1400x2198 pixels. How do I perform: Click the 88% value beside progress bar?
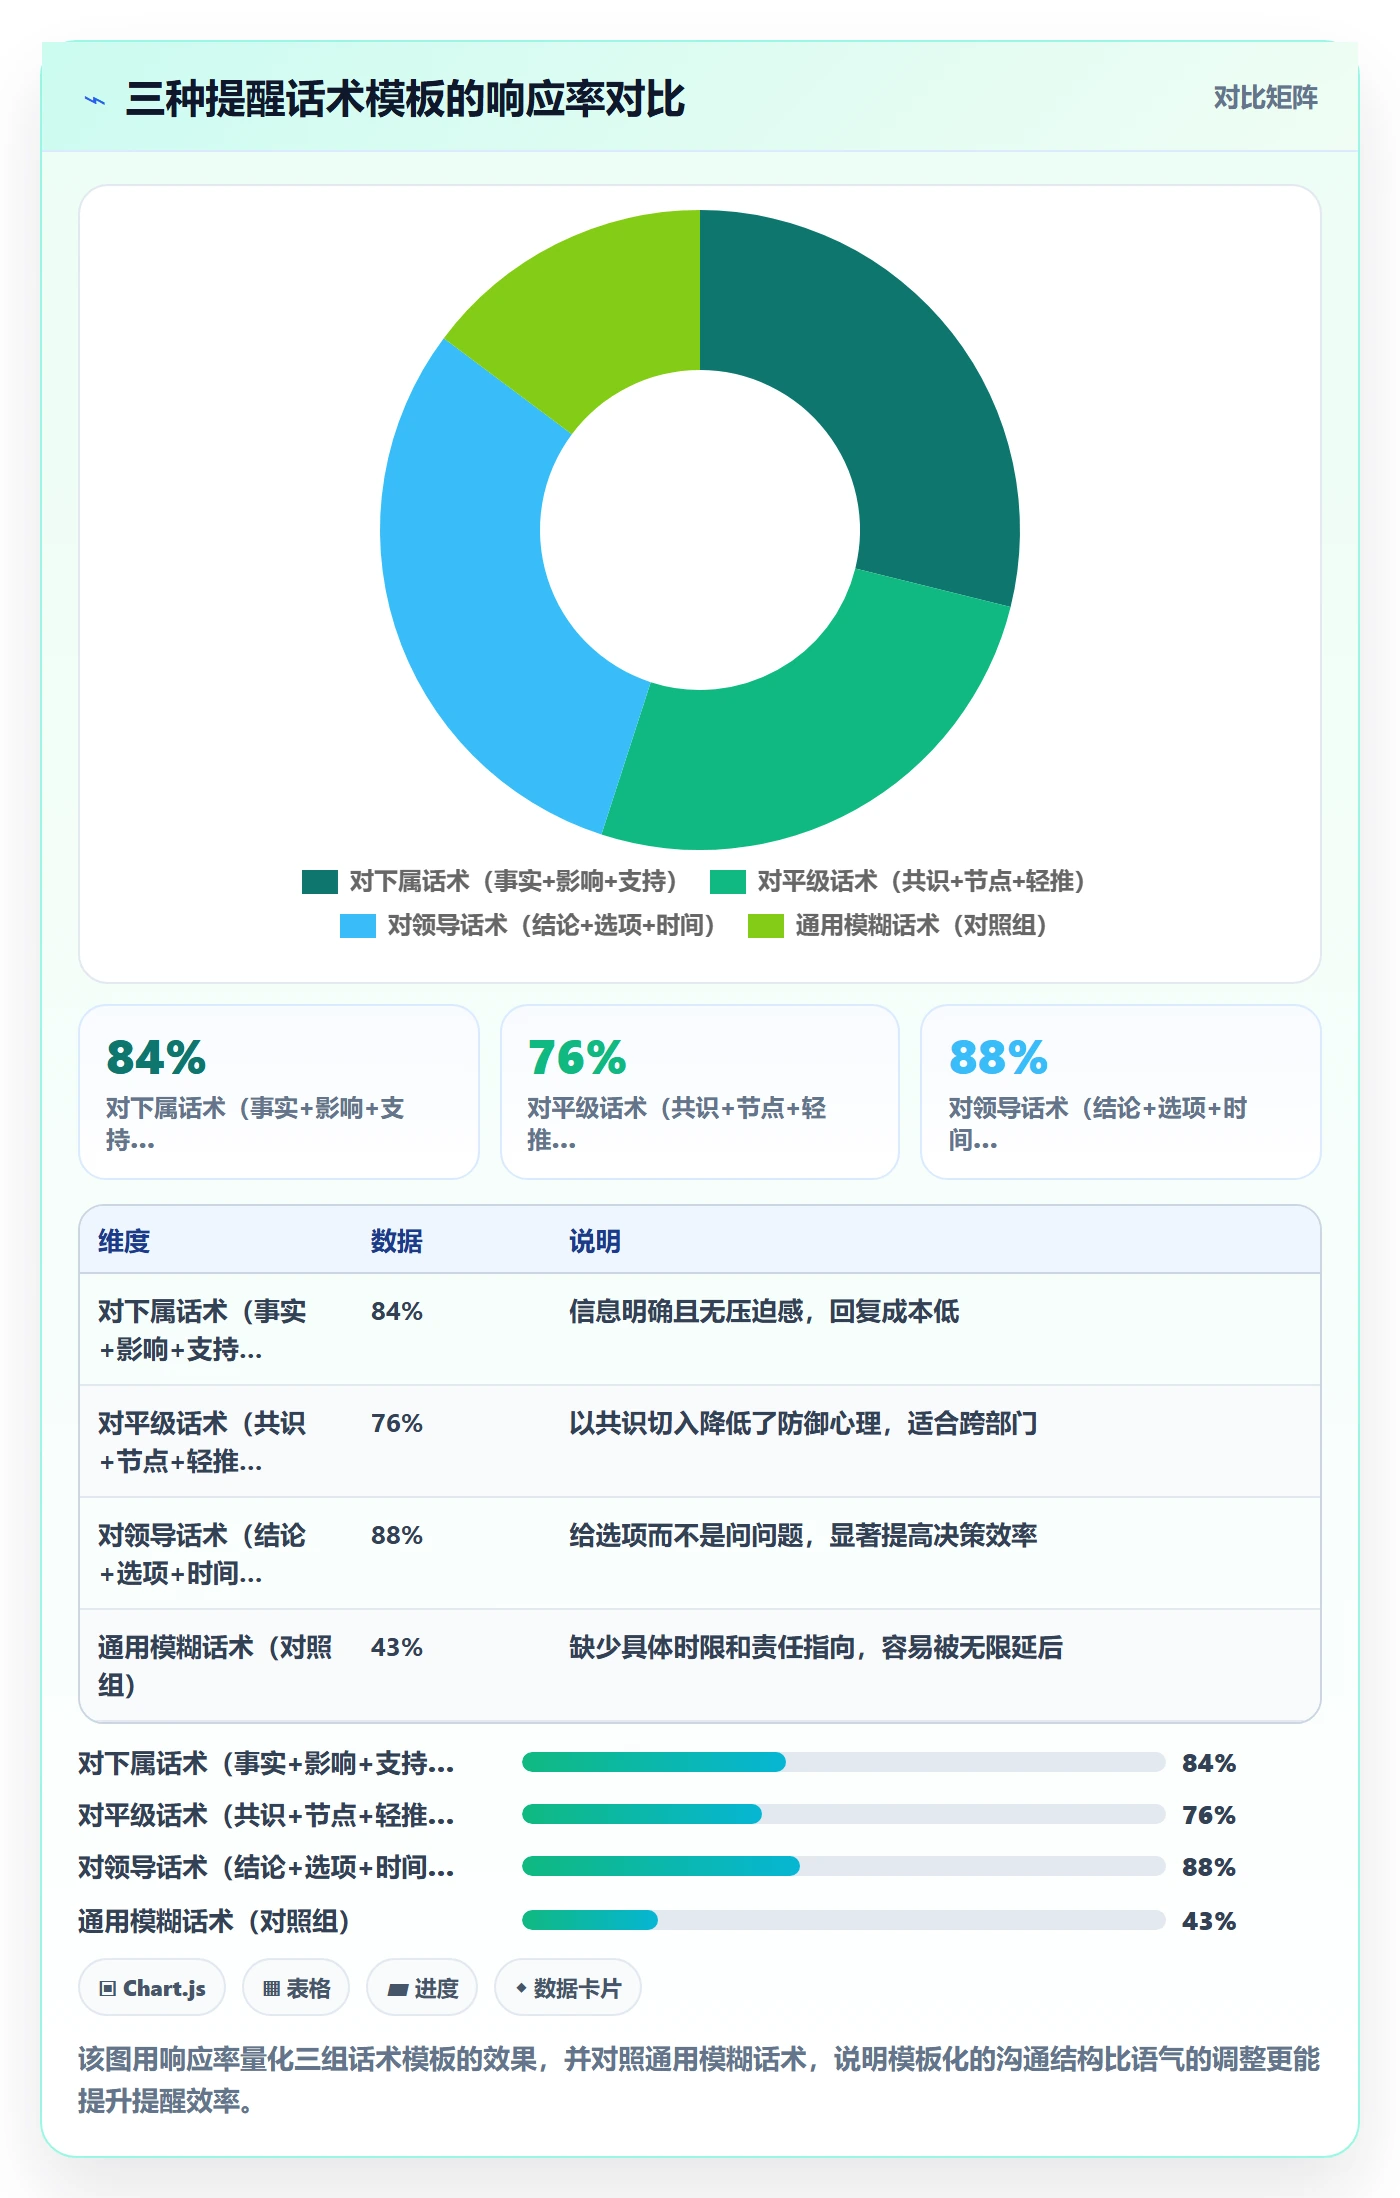[1209, 1867]
